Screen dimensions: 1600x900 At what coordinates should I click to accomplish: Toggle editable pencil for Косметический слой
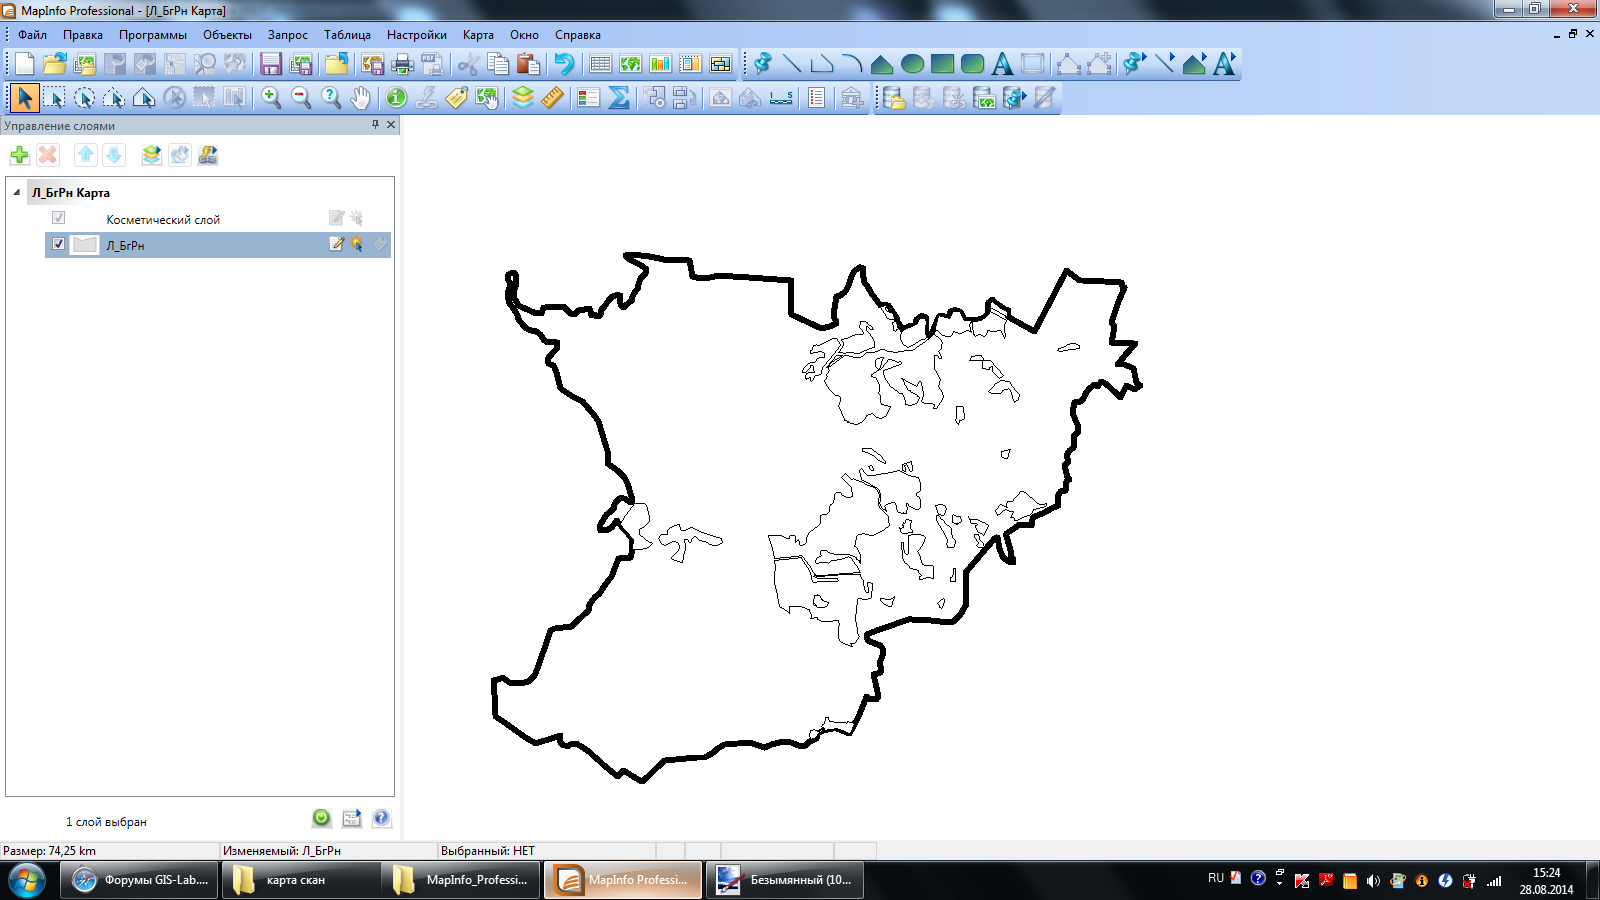click(x=337, y=218)
